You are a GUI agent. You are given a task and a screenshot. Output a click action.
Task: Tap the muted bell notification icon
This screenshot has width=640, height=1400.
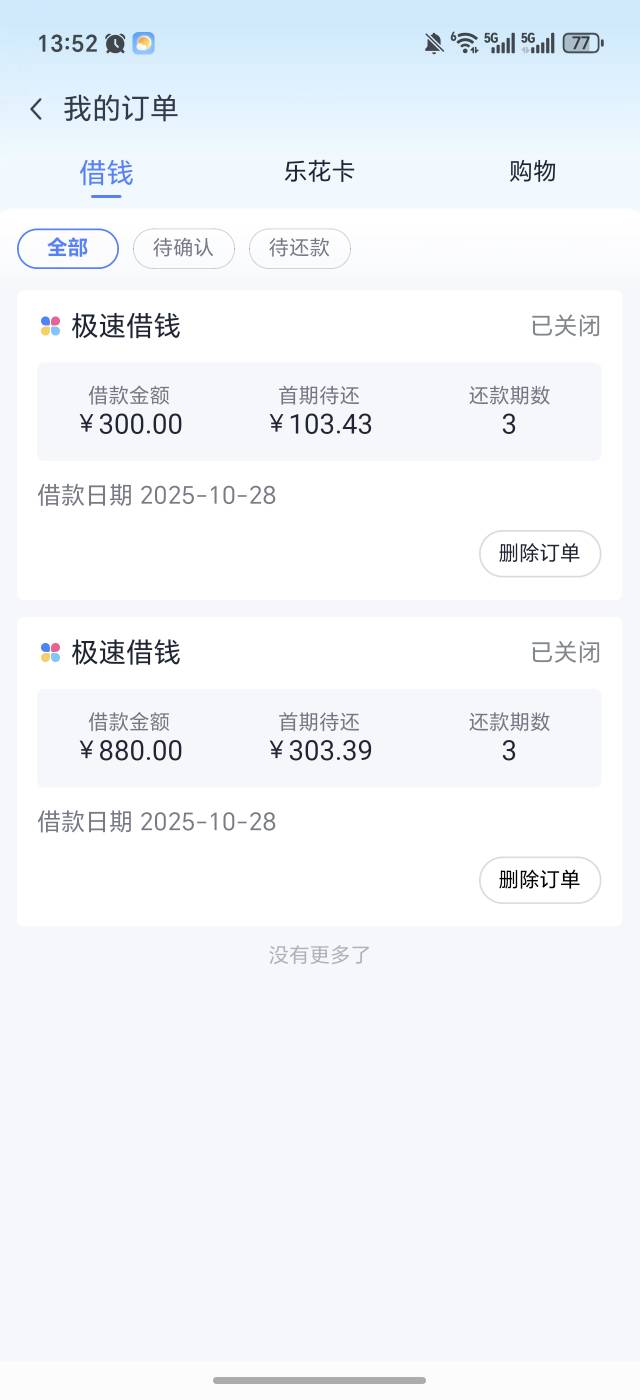pyautogui.click(x=434, y=43)
